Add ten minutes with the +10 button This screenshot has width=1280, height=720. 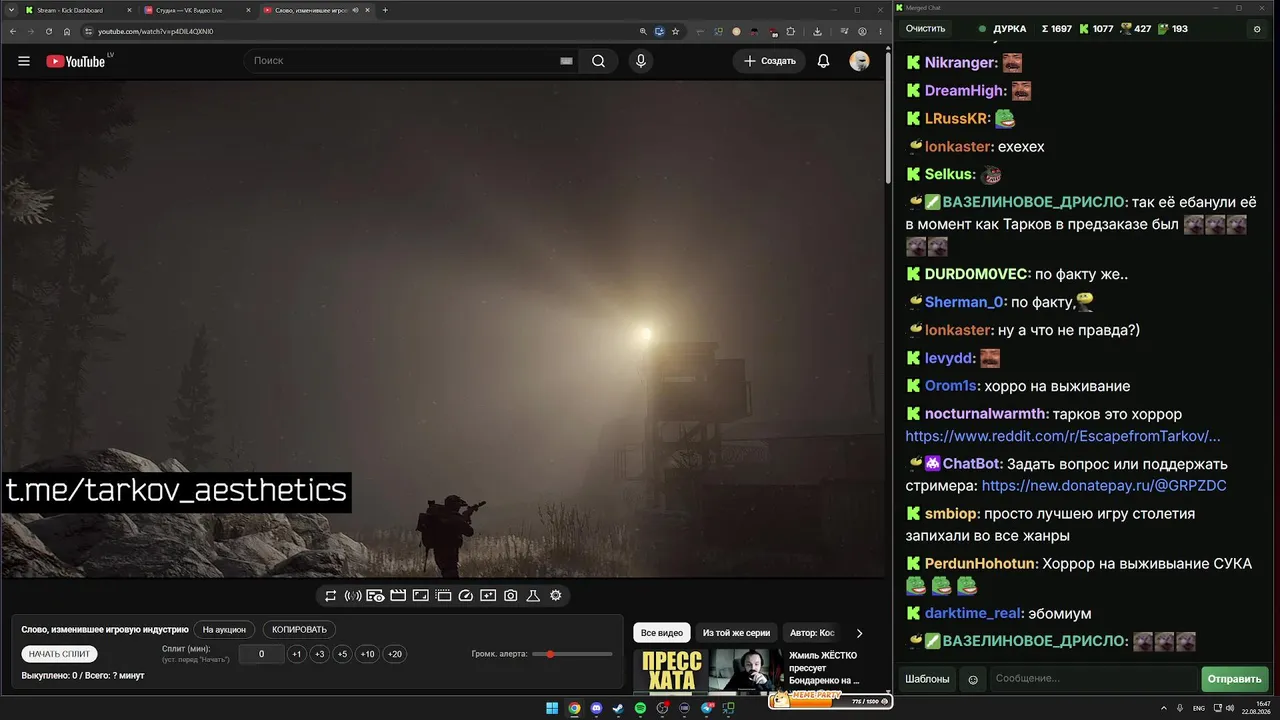click(368, 654)
